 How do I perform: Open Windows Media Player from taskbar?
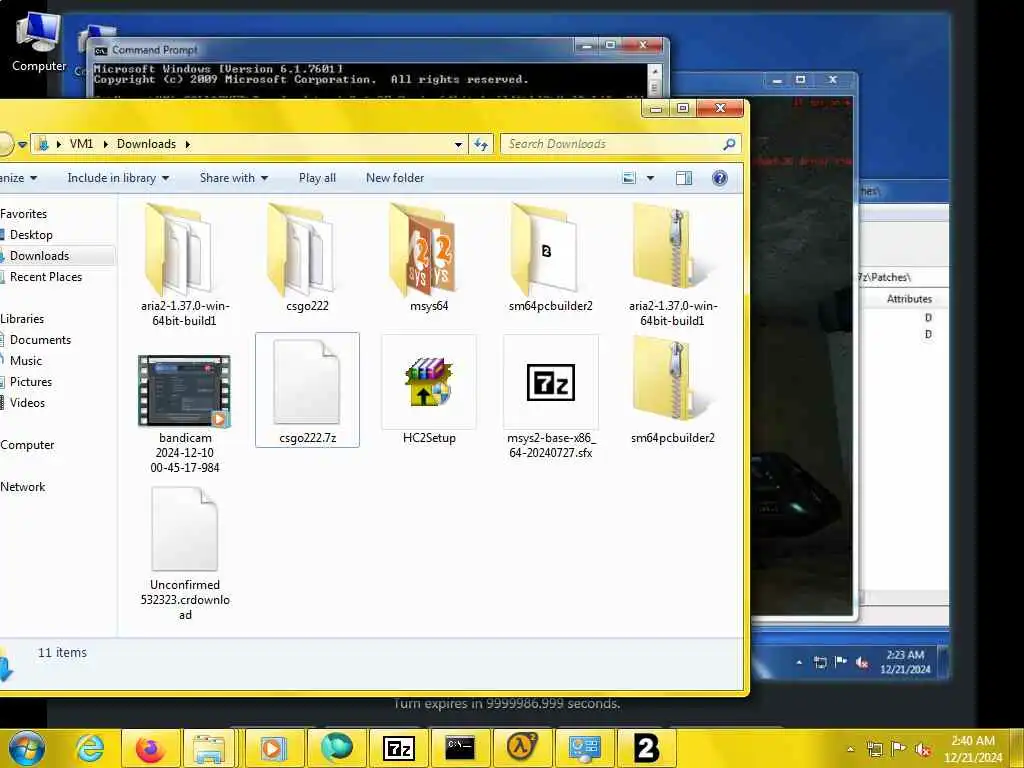pos(273,748)
